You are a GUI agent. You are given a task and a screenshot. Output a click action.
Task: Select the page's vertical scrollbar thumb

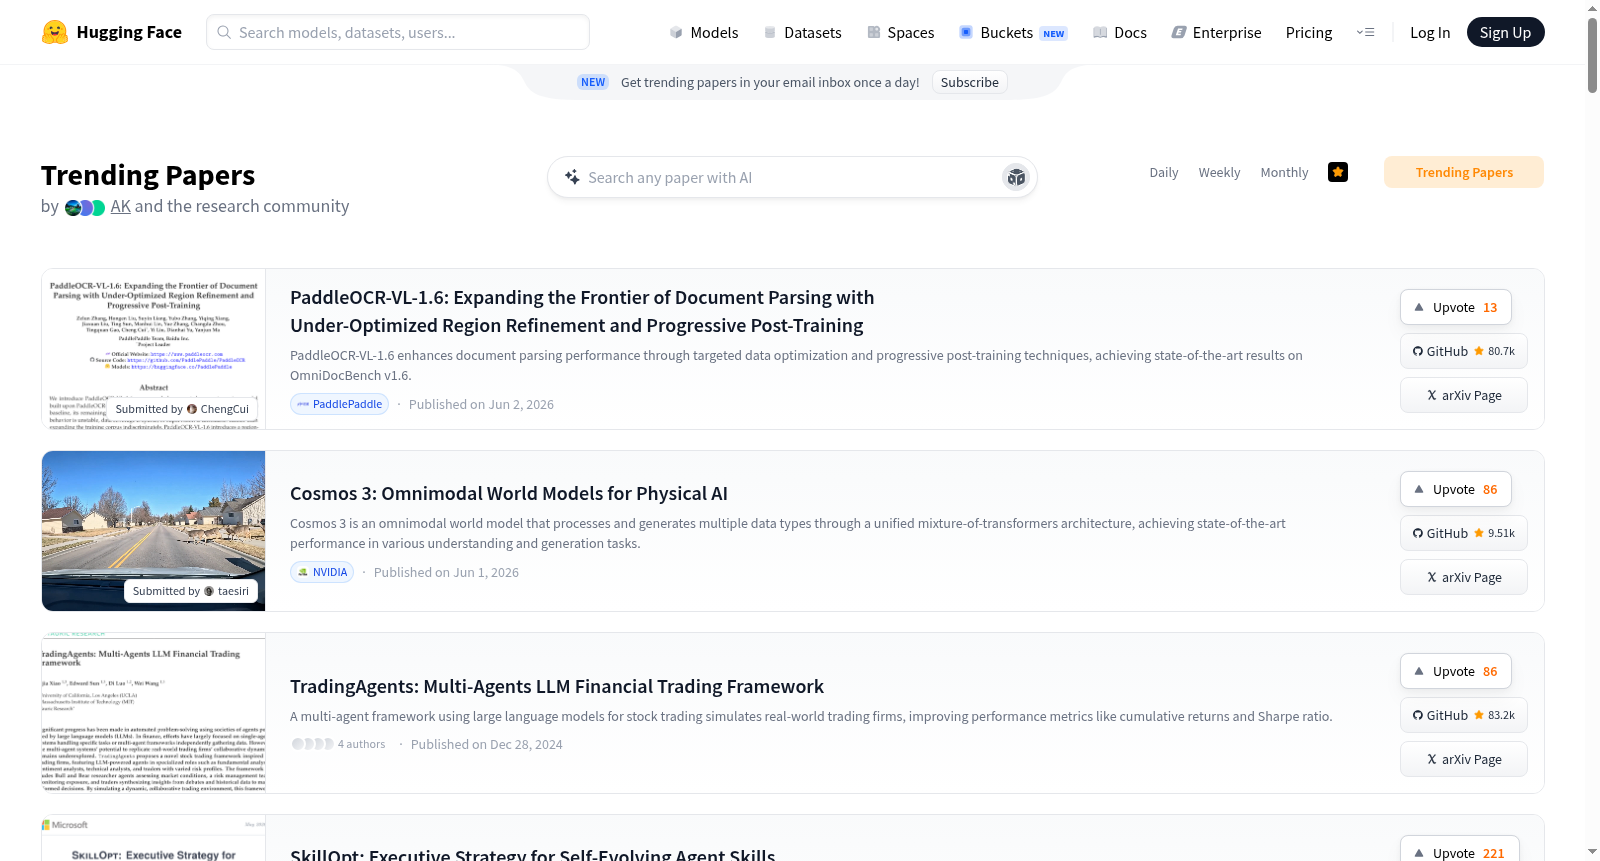pos(1592,55)
